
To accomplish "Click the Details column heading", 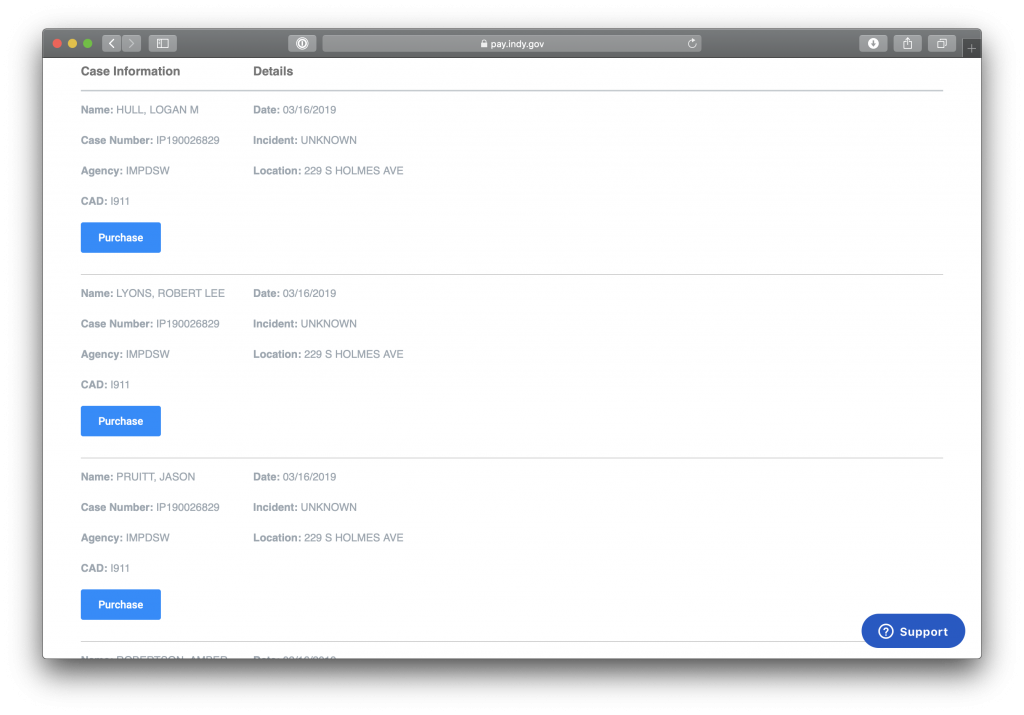I will [x=273, y=72].
